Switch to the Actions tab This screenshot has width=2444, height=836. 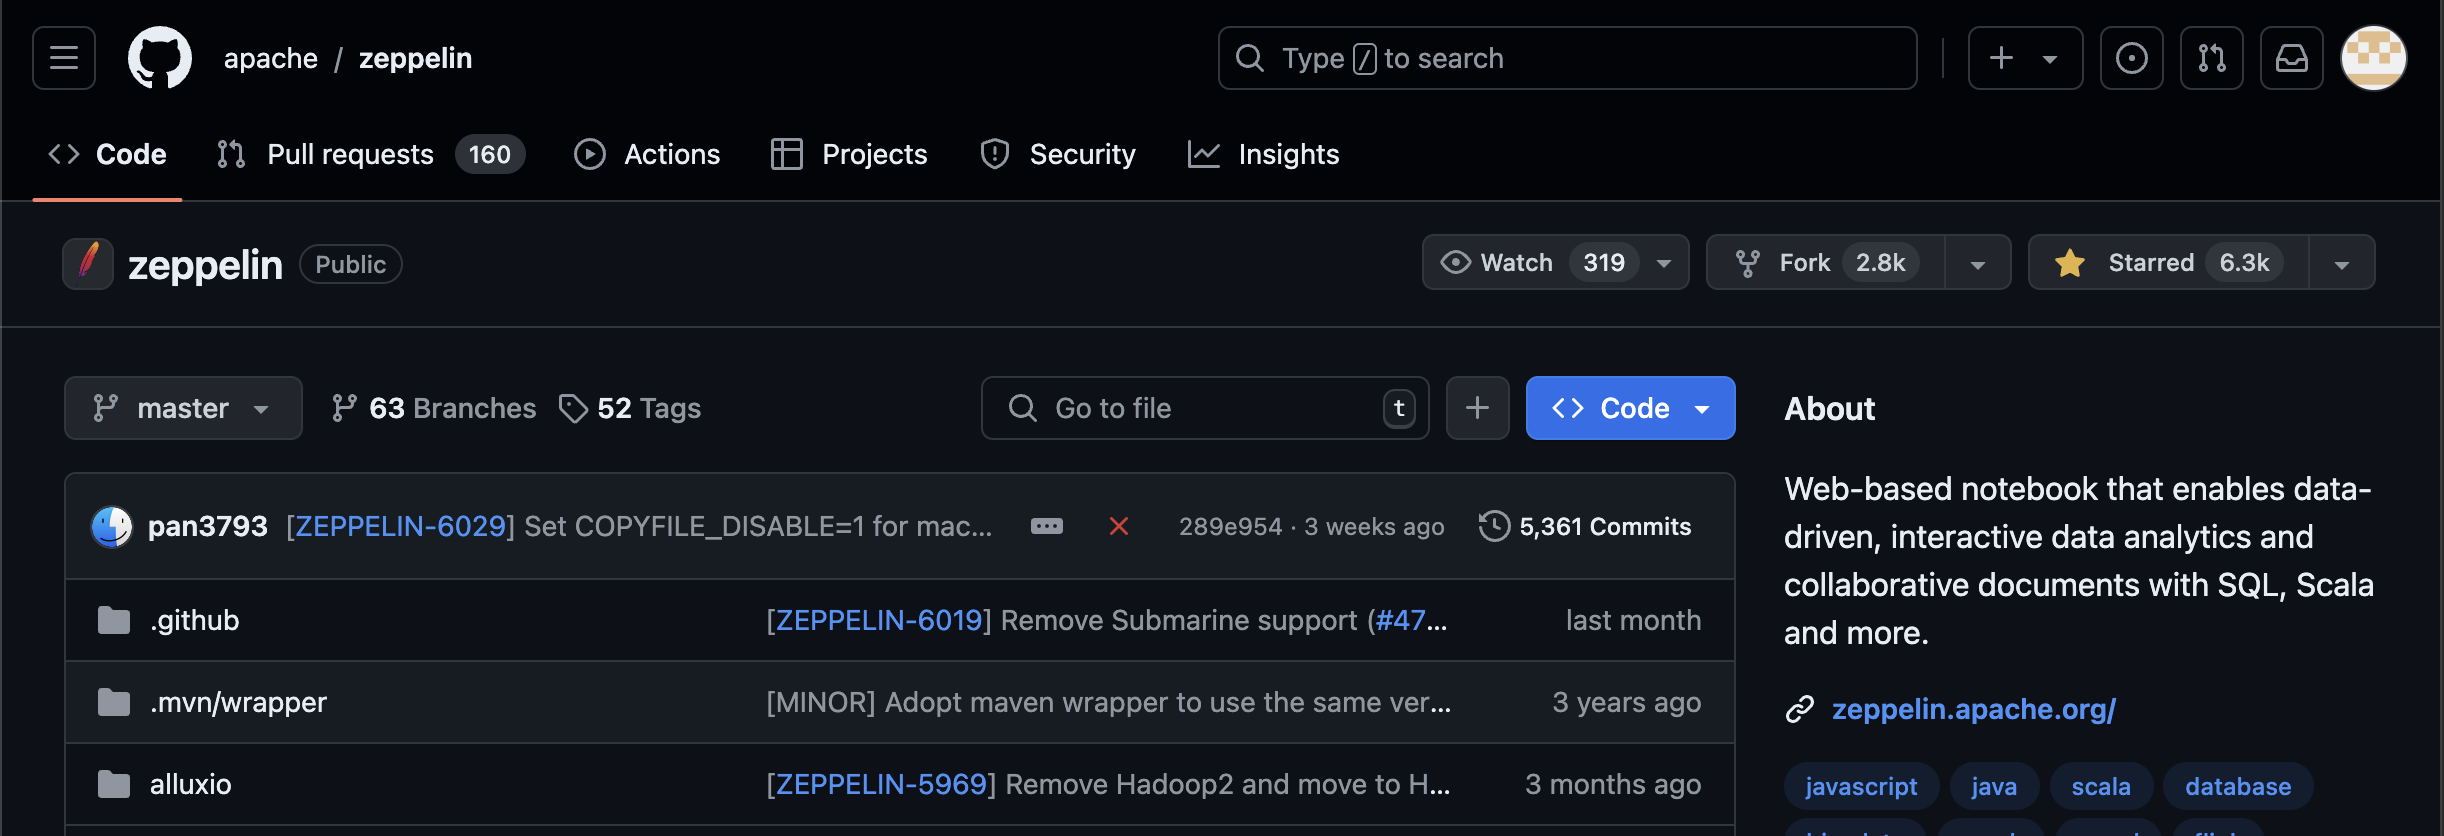[647, 154]
